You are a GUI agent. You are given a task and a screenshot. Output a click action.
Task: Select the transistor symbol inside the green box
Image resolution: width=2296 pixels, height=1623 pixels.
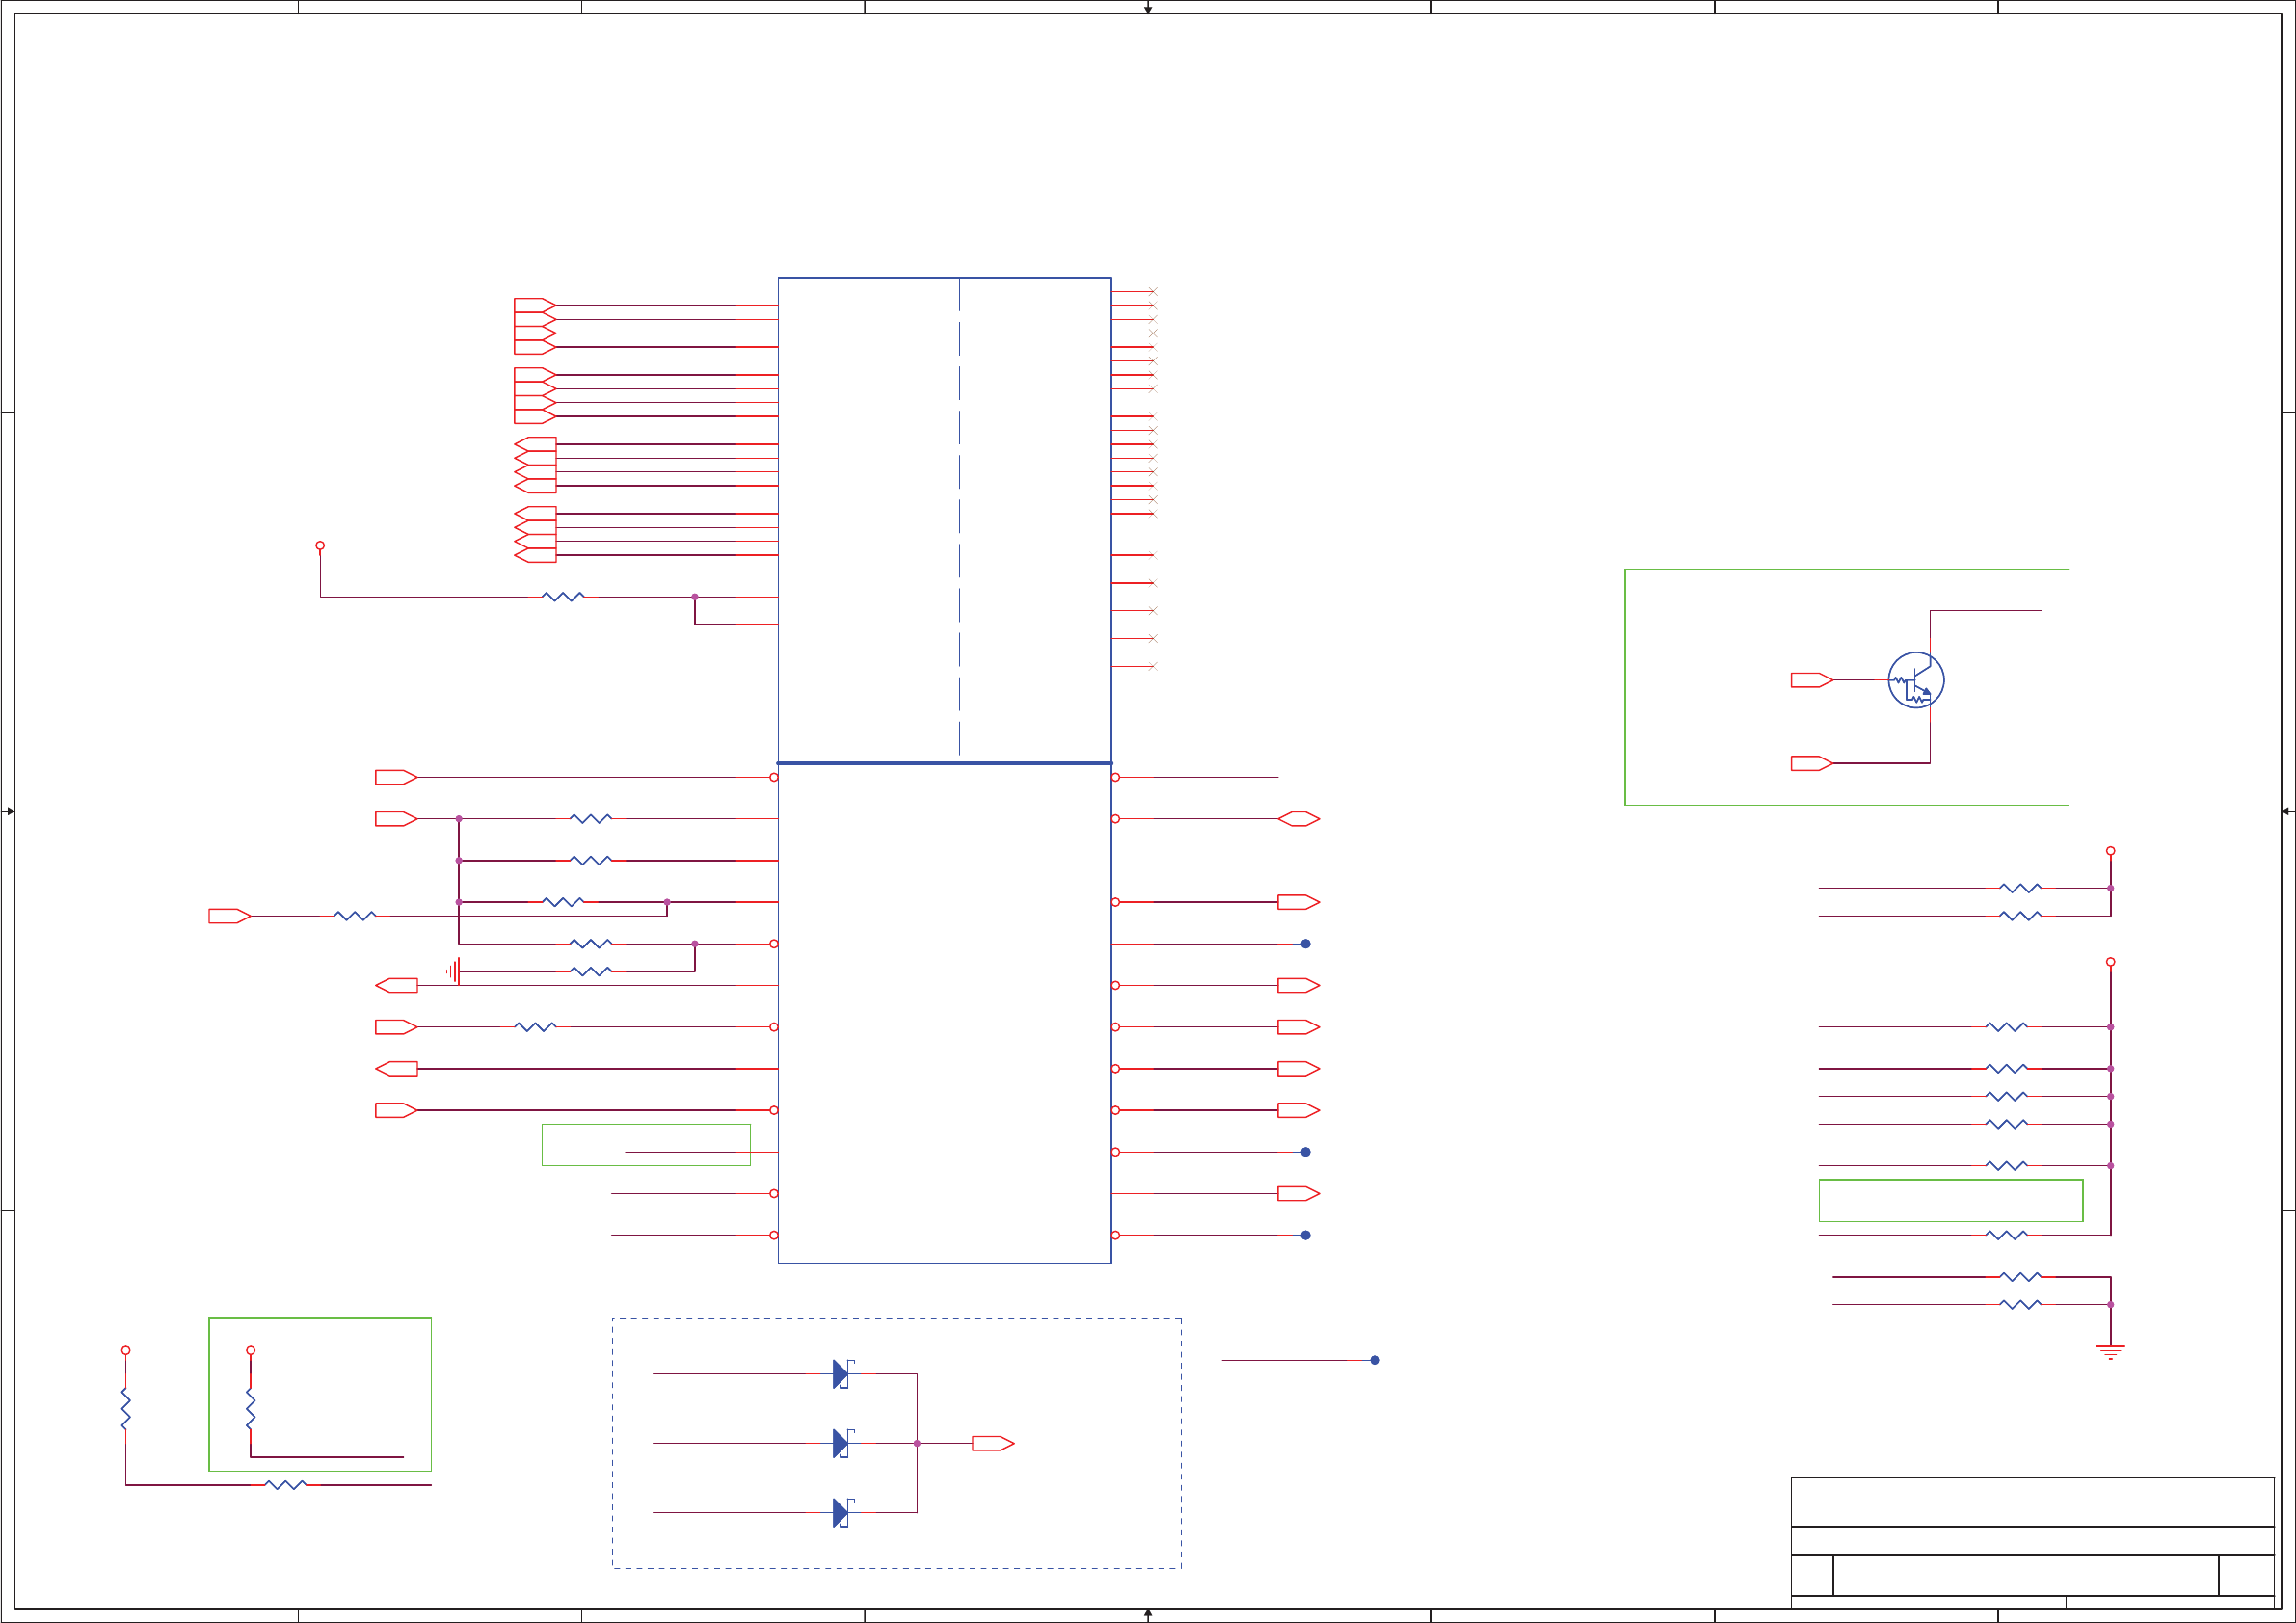coord(1915,680)
